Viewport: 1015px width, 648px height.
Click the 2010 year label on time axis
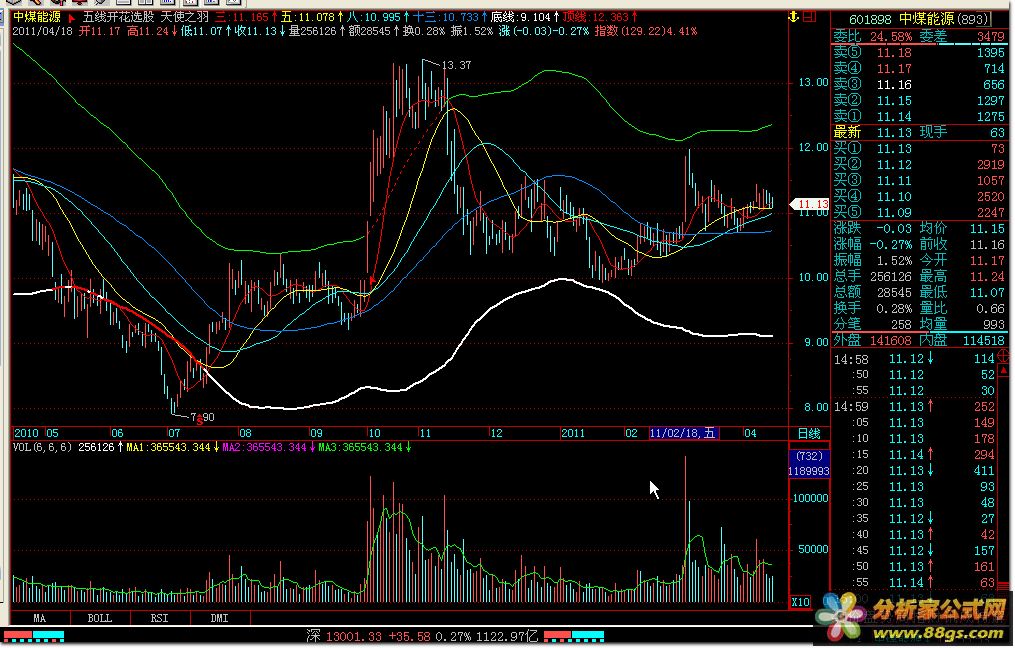(x=27, y=433)
